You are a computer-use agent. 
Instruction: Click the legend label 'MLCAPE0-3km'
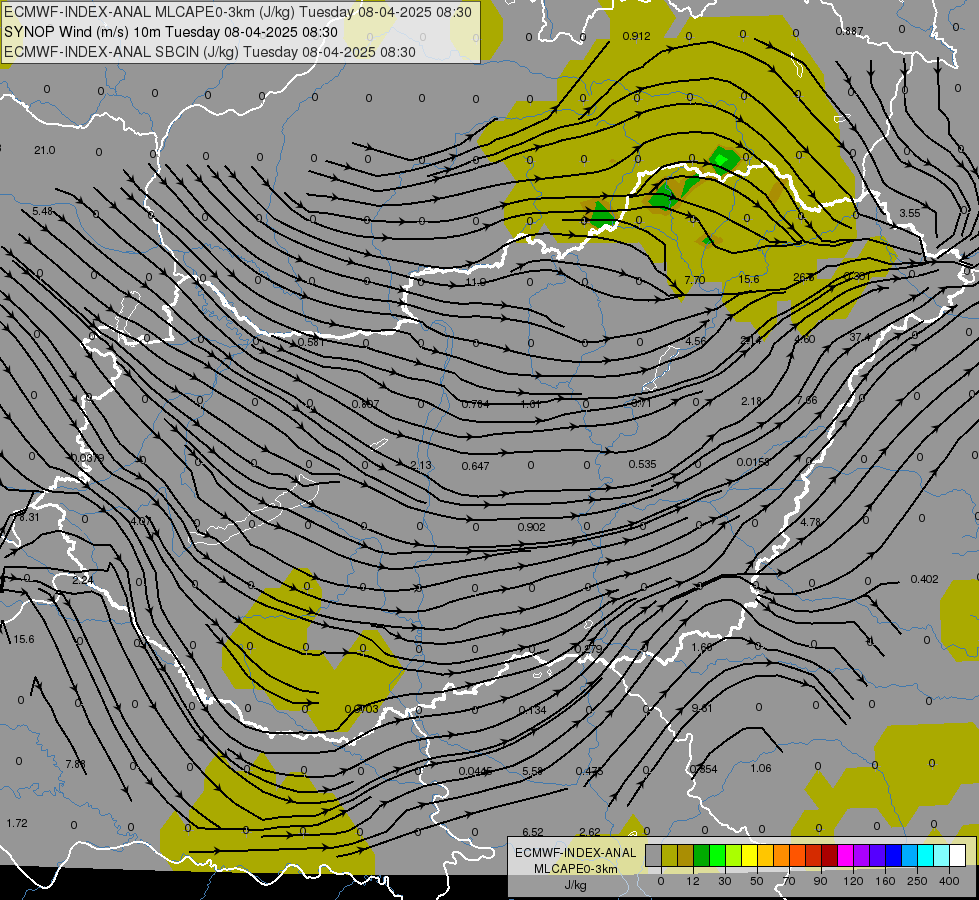click(575, 869)
